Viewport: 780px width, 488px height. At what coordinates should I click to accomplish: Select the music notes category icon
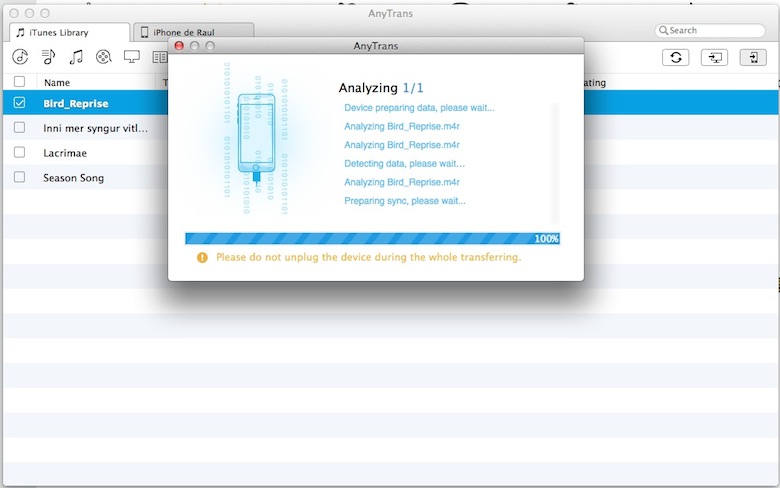click(x=76, y=57)
